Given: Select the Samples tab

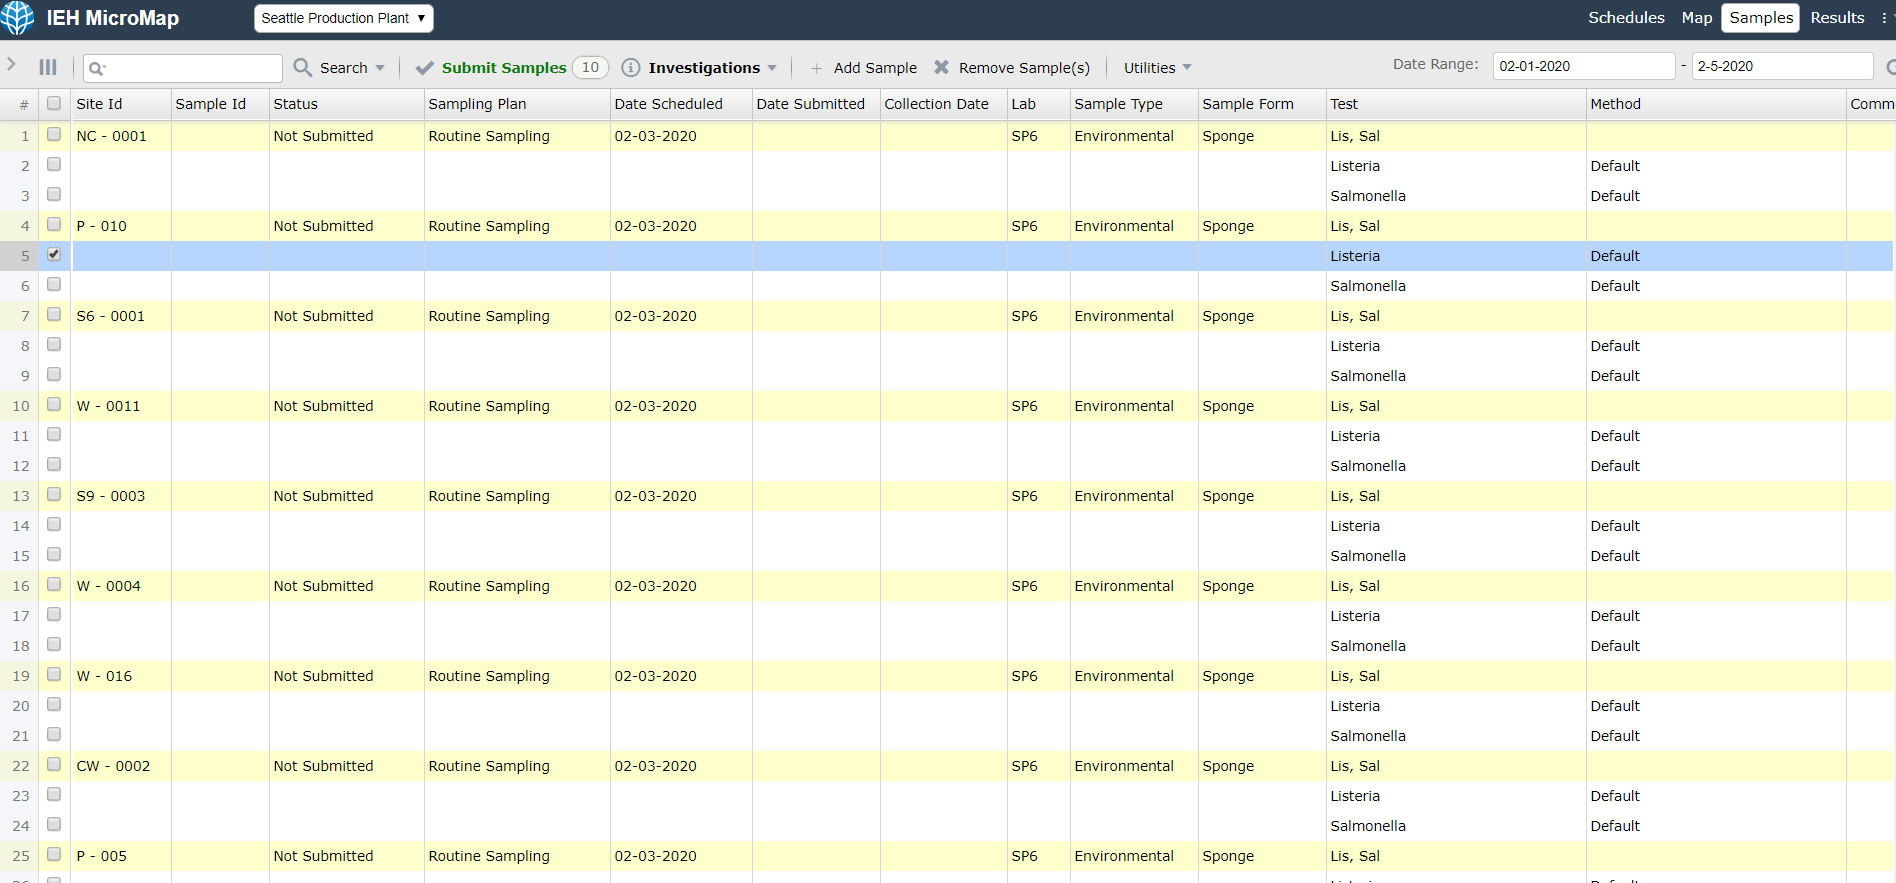Looking at the screenshot, I should [x=1761, y=18].
